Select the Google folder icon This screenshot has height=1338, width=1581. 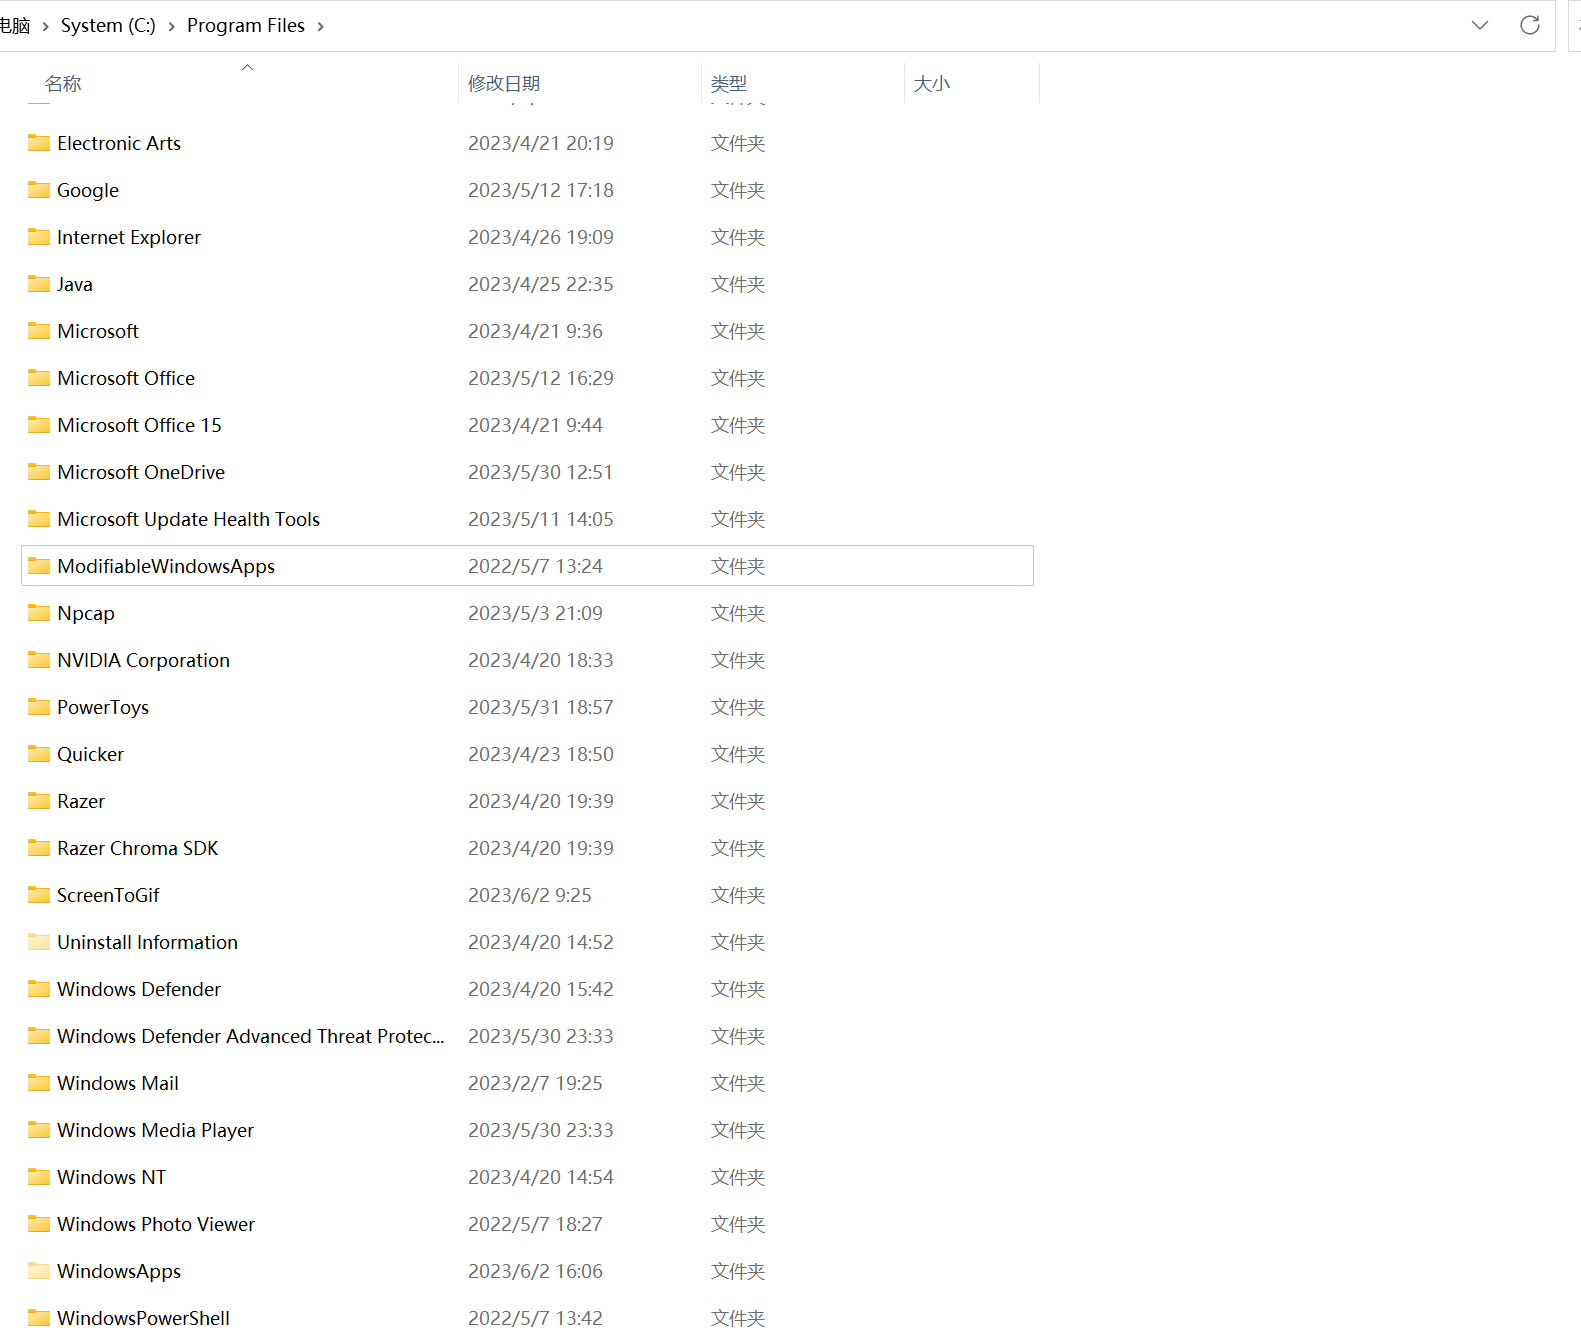pyautogui.click(x=39, y=190)
